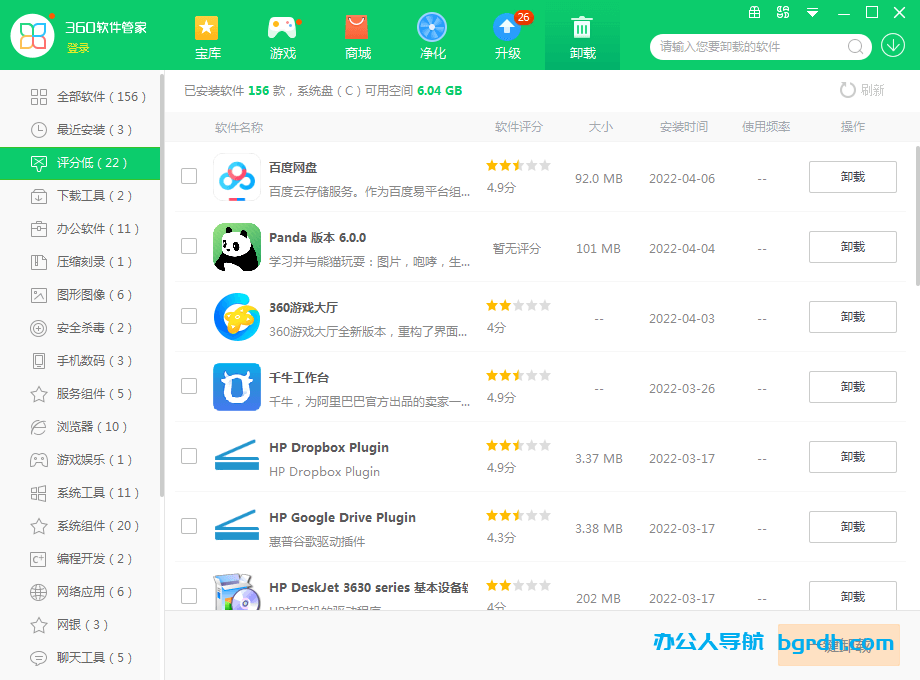The image size is (920, 680).
Task: Select 系统工具 (11) category
Action: (80, 493)
